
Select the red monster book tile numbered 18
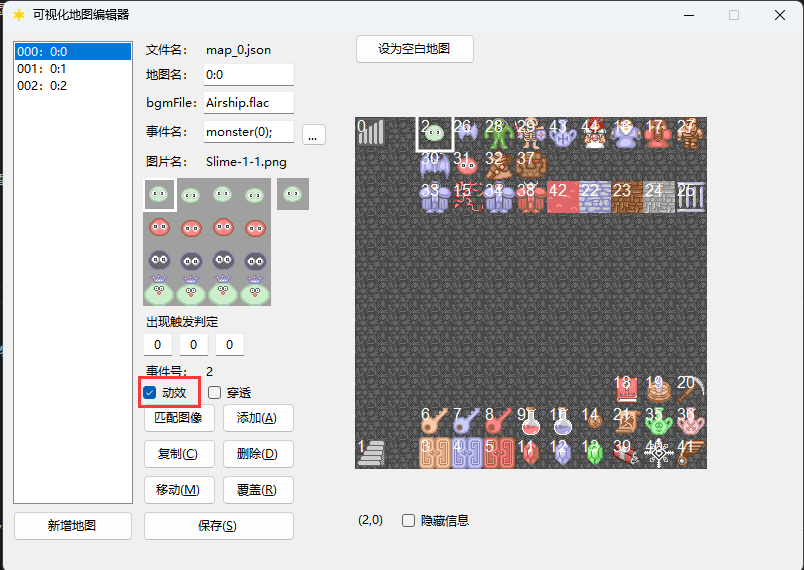point(627,389)
